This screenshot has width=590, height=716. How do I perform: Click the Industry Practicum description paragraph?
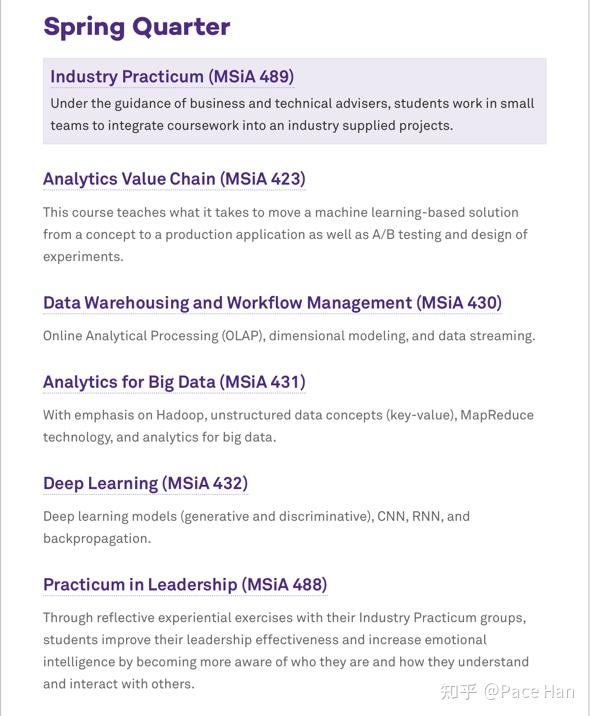coord(292,114)
